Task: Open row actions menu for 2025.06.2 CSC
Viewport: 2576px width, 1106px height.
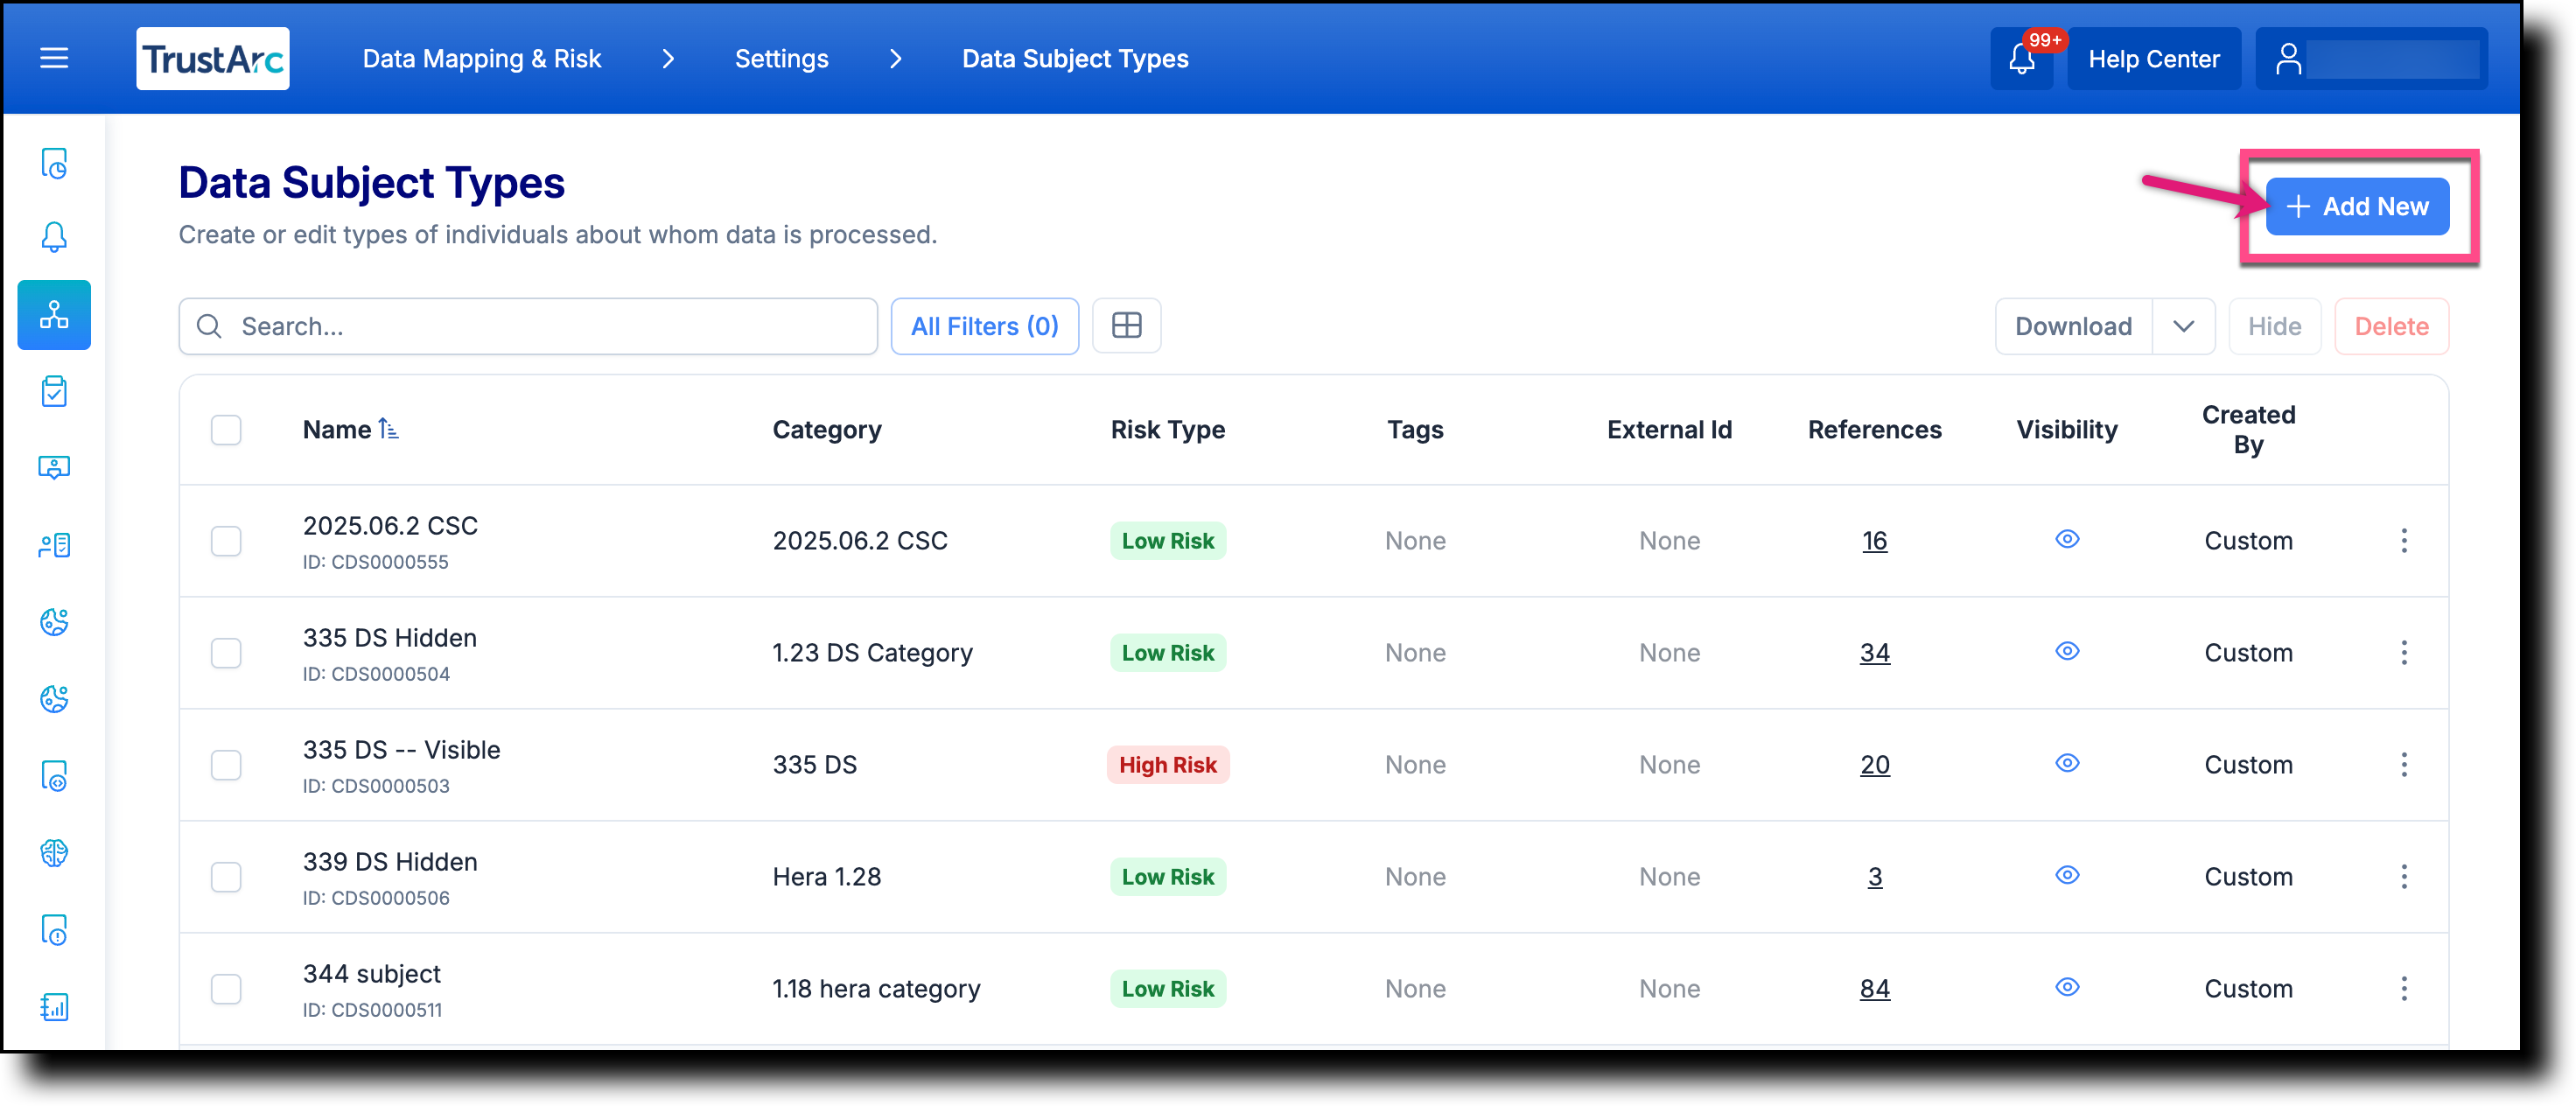Action: (2404, 541)
